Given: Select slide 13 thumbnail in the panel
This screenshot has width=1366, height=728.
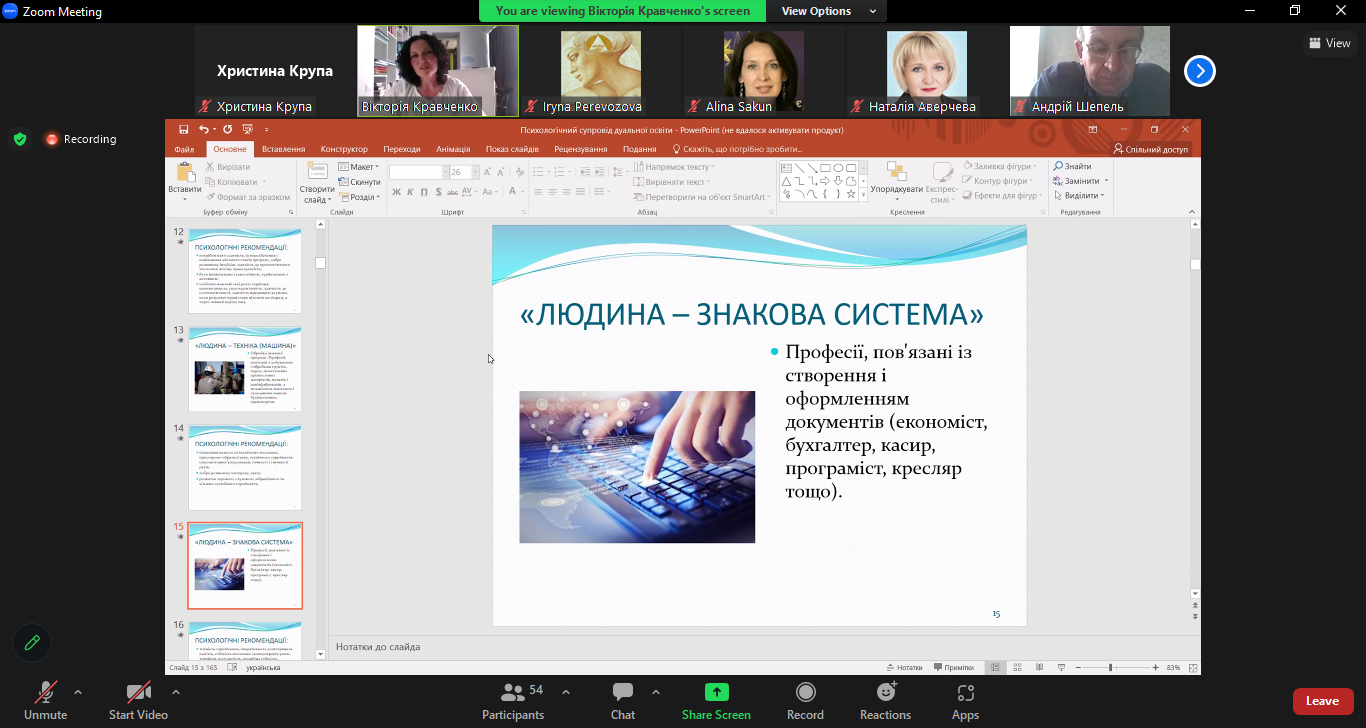Looking at the screenshot, I should [x=245, y=368].
